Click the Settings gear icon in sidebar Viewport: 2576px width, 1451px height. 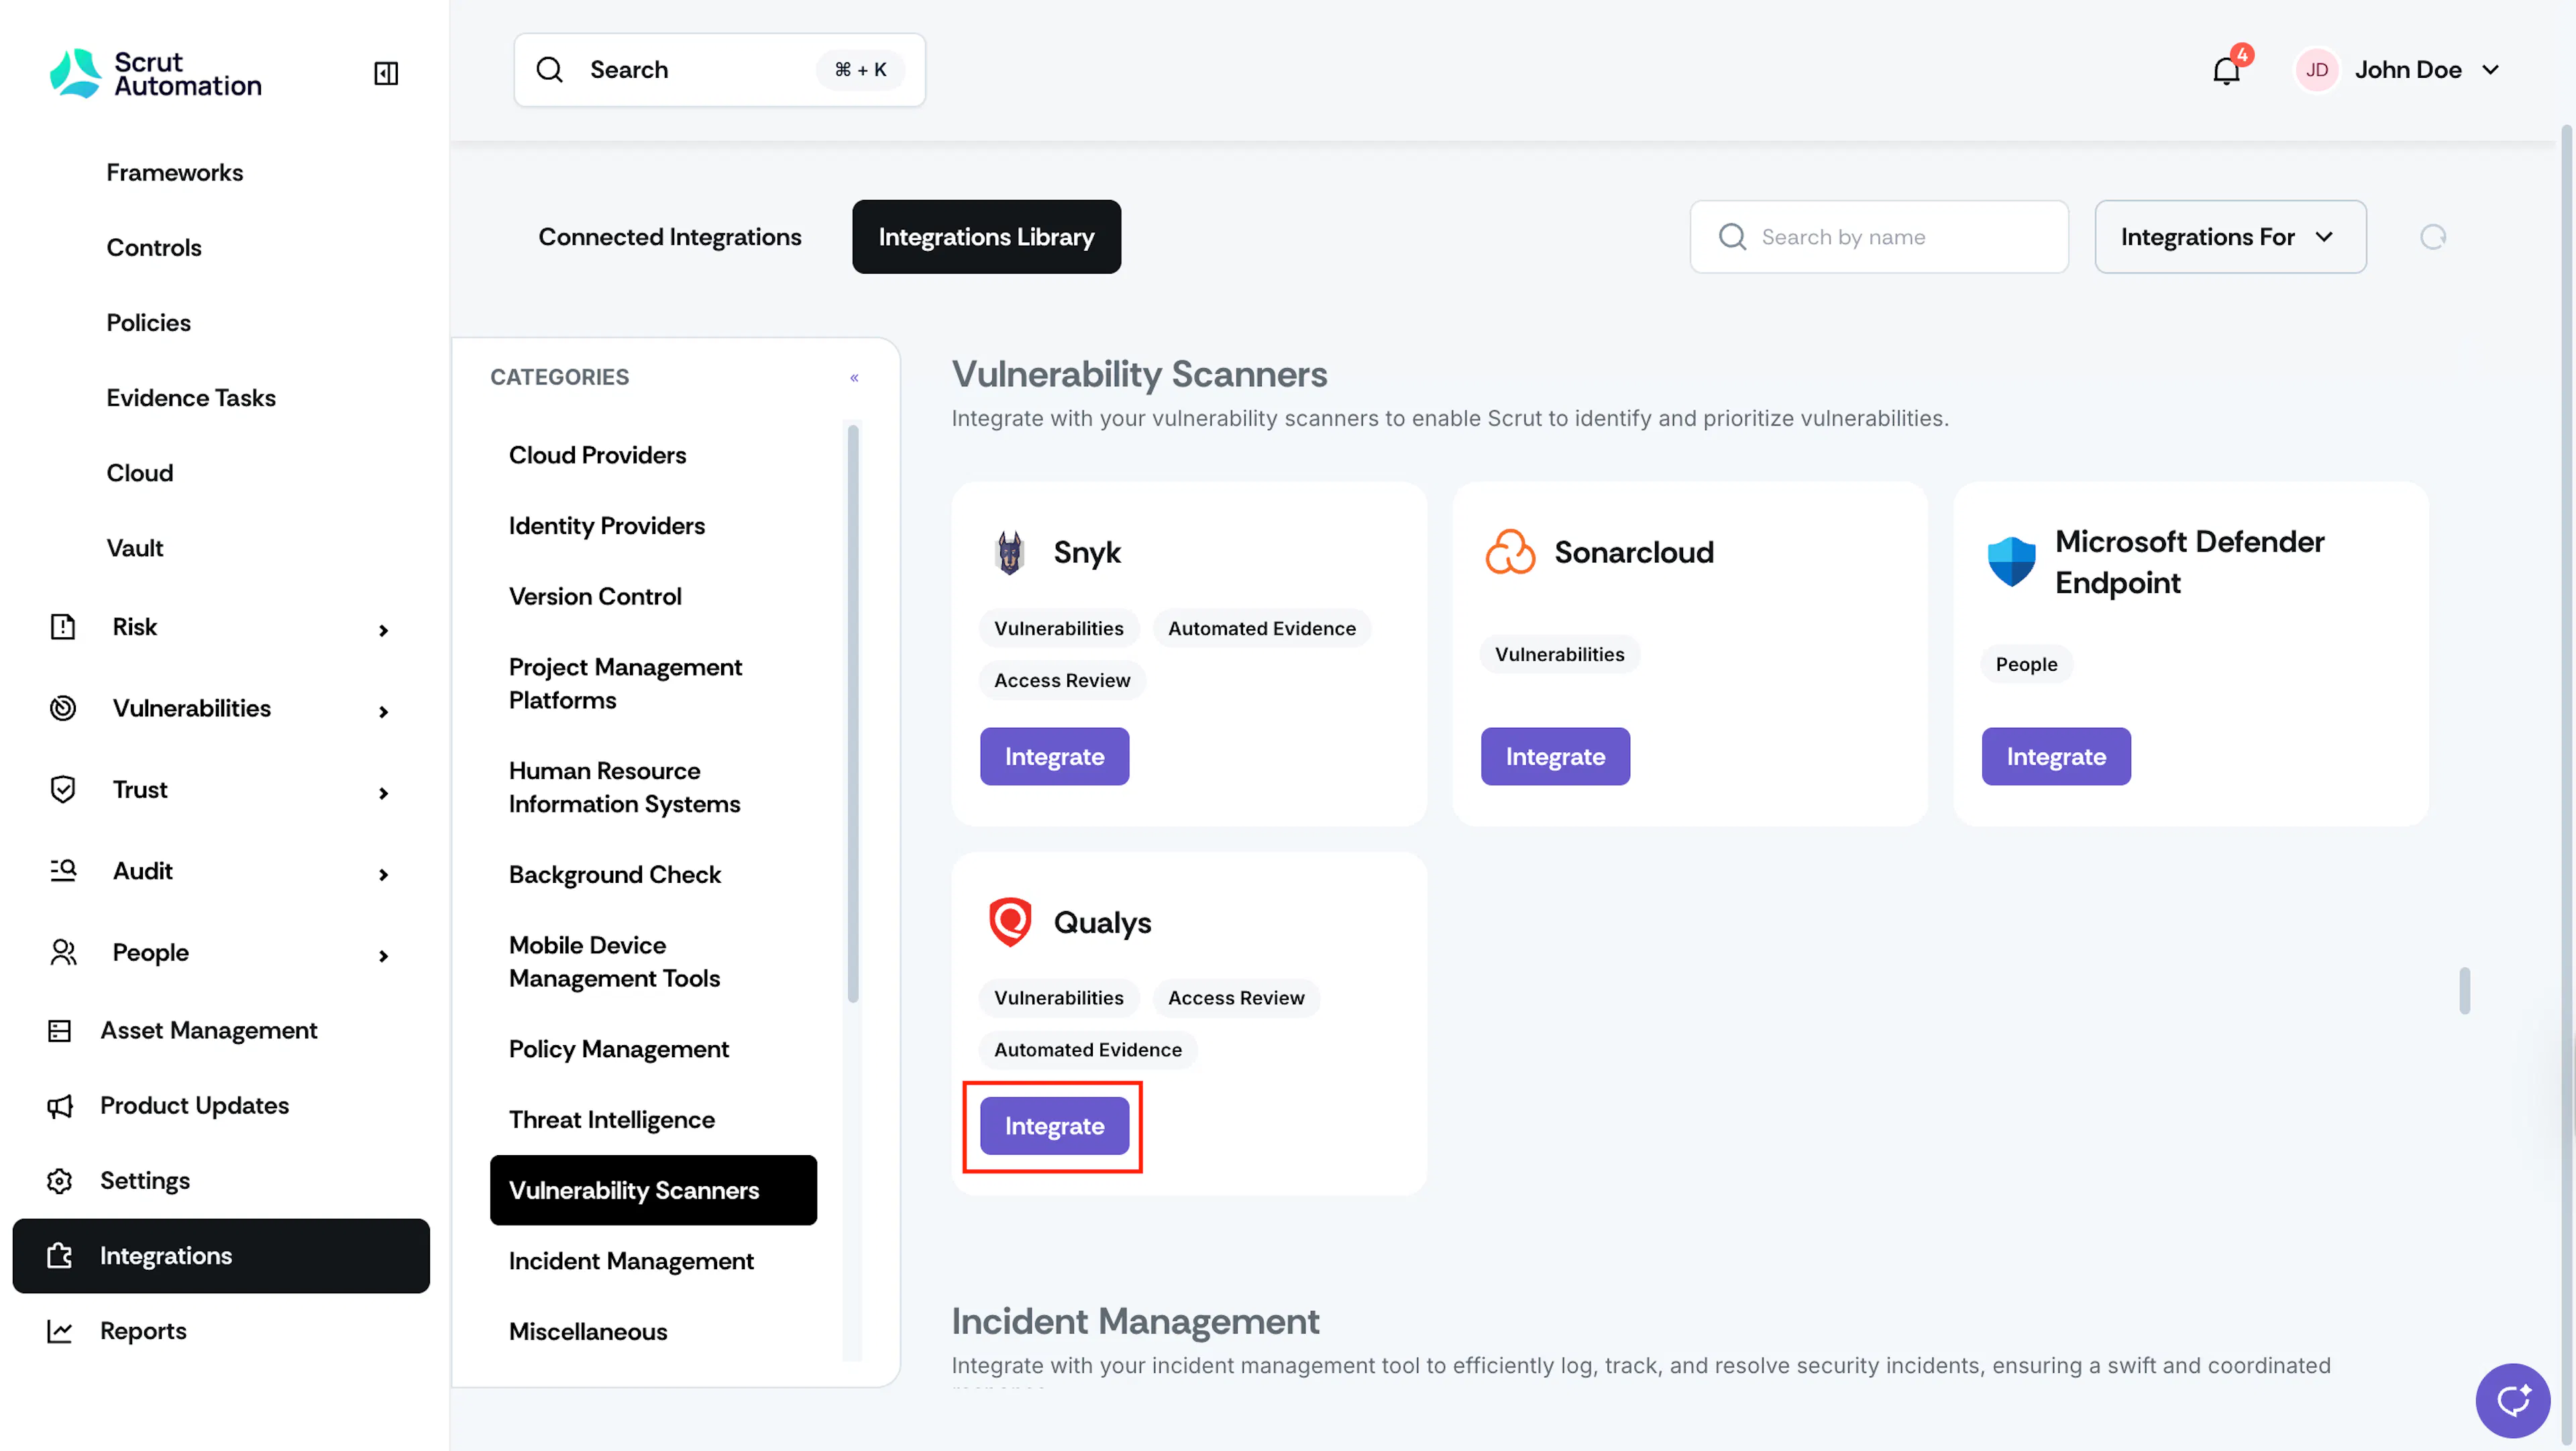pos(60,1180)
